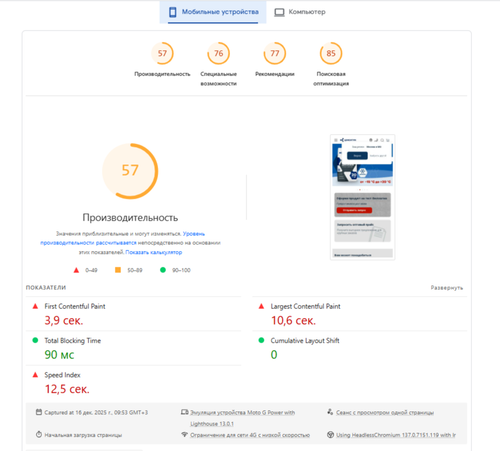Click the session icon beside Сеанс с просмотром

pyautogui.click(x=330, y=412)
